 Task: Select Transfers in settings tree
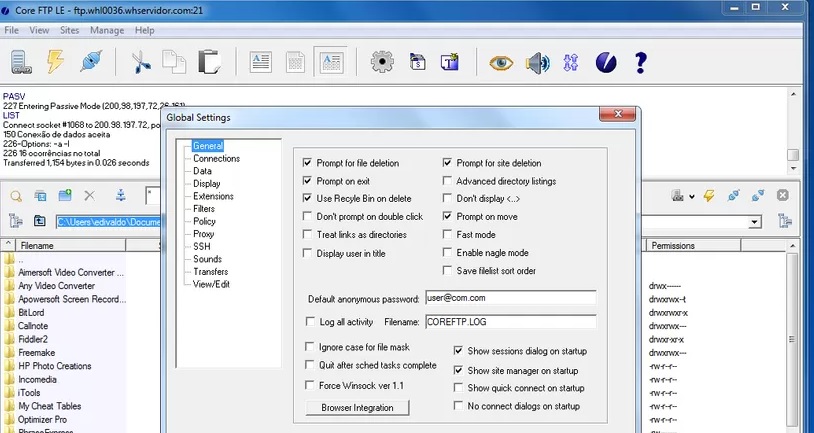tap(211, 272)
